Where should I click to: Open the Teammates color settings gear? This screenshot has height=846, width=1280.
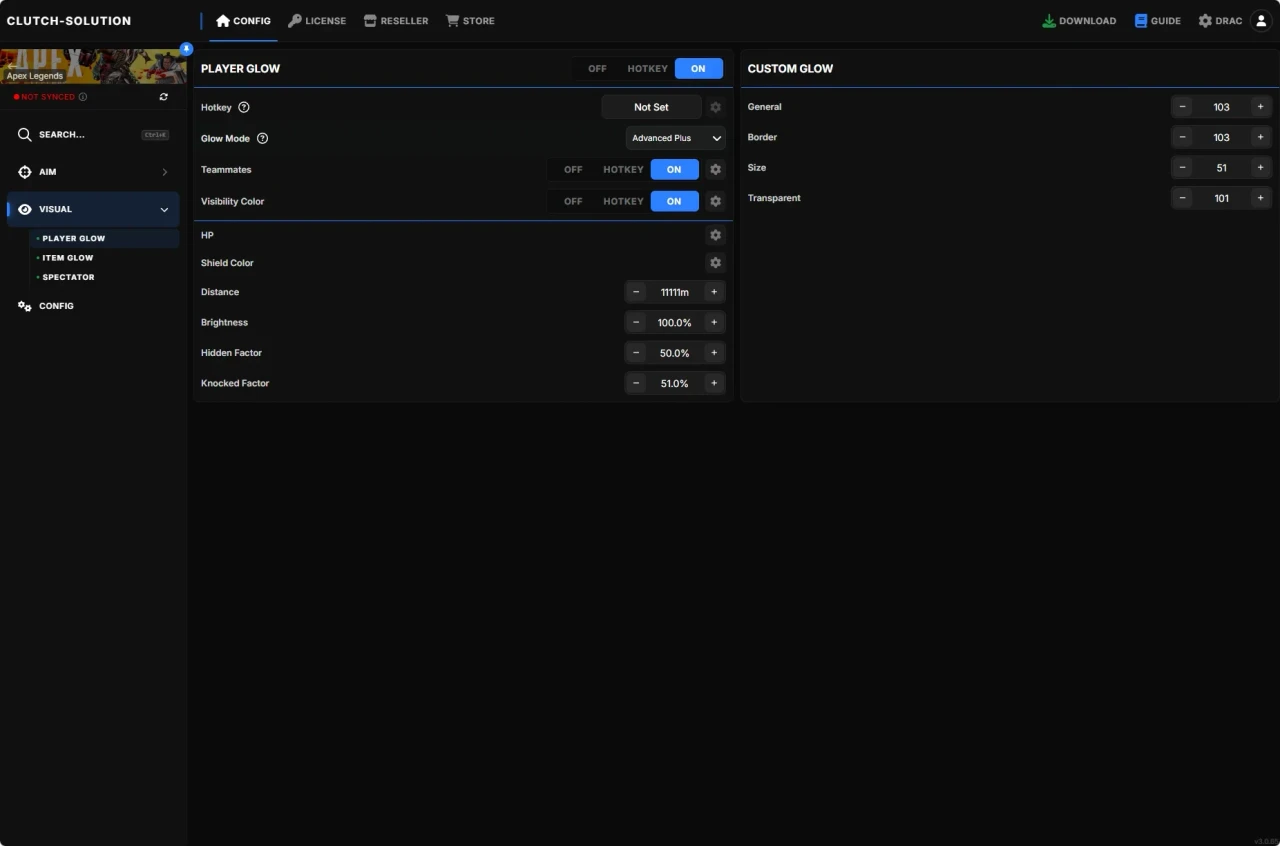715,169
